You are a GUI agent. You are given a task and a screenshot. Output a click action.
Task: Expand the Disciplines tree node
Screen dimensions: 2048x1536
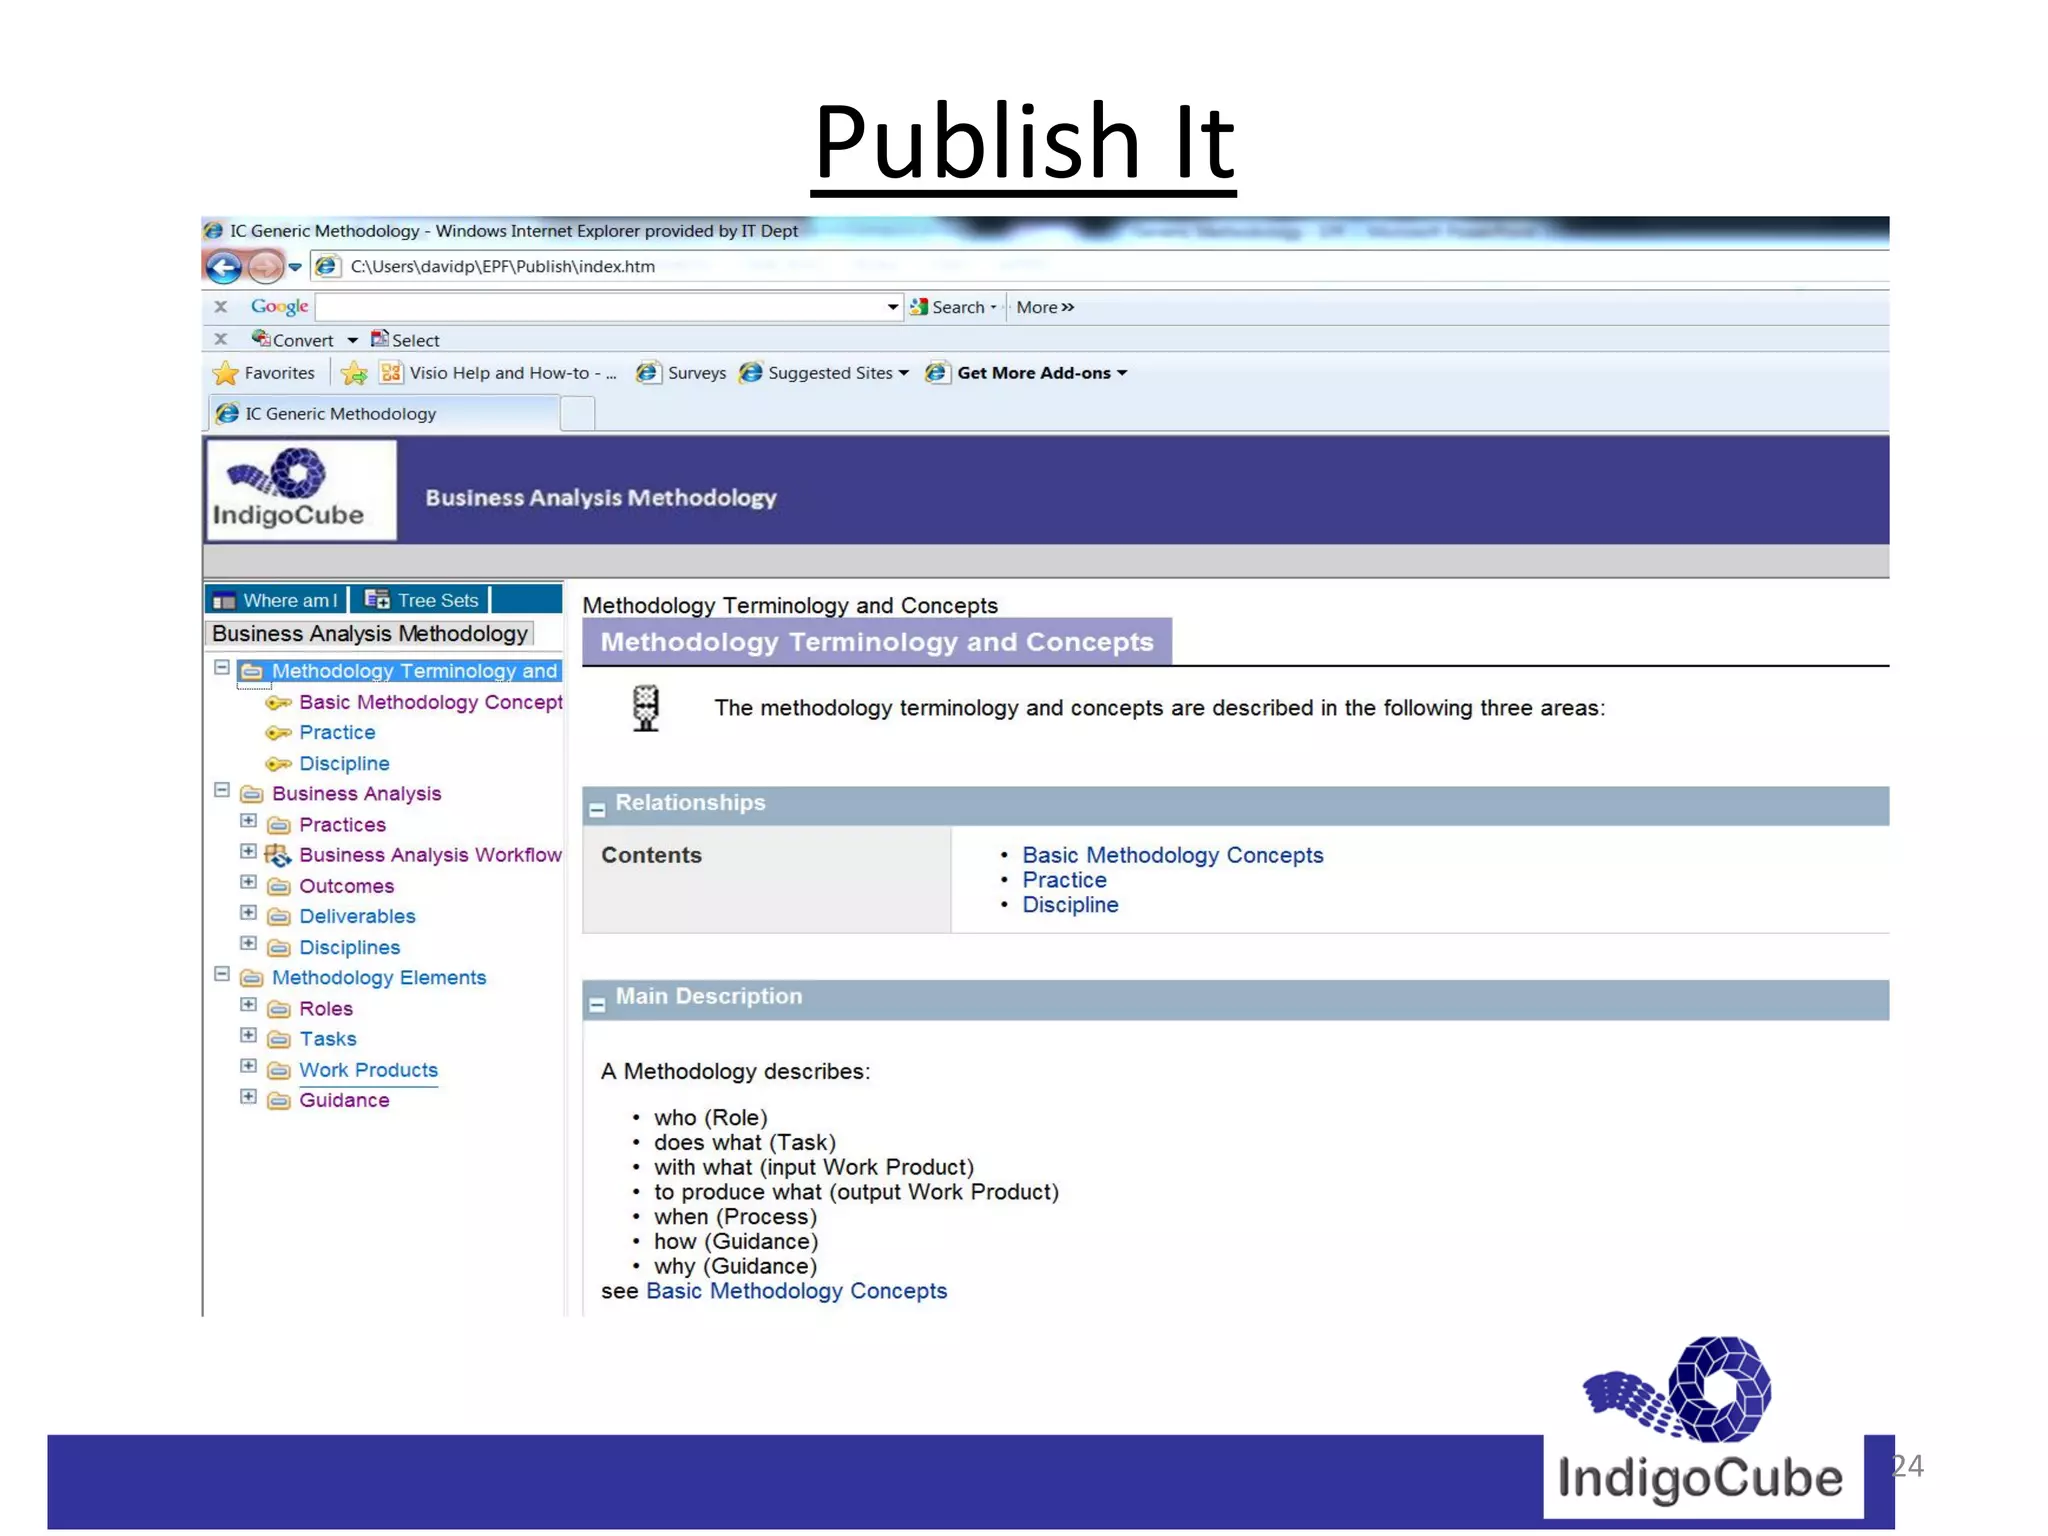pos(249,943)
